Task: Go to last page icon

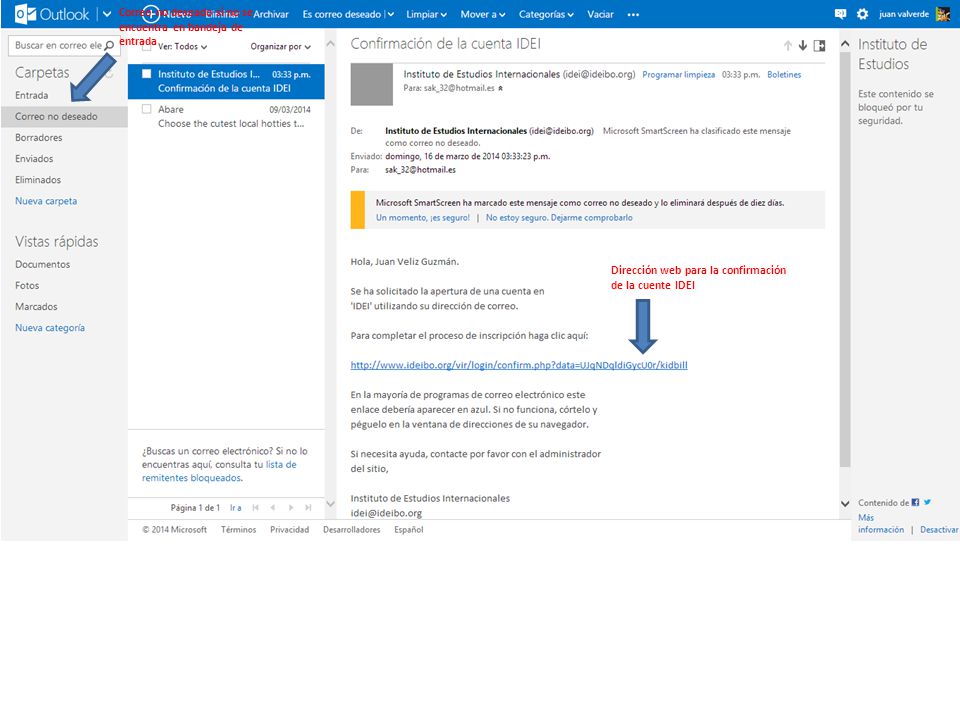Action: [x=309, y=508]
